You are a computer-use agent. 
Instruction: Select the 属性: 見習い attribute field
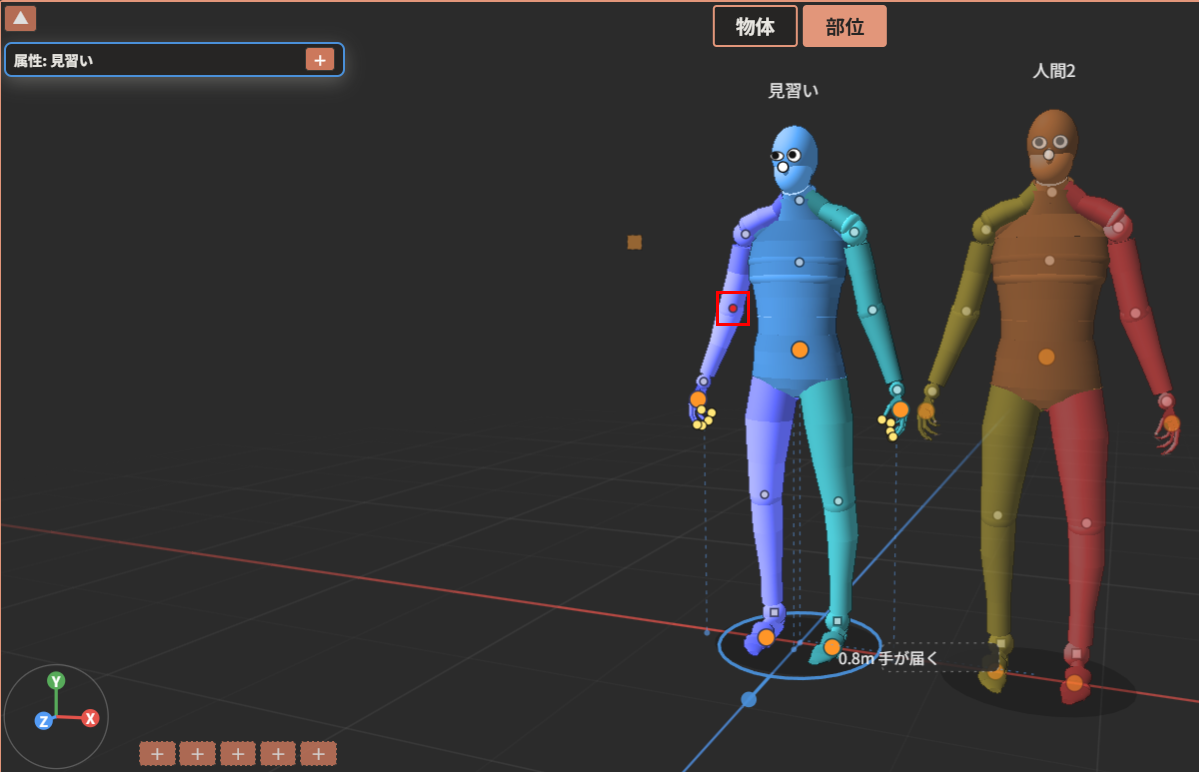coord(174,60)
